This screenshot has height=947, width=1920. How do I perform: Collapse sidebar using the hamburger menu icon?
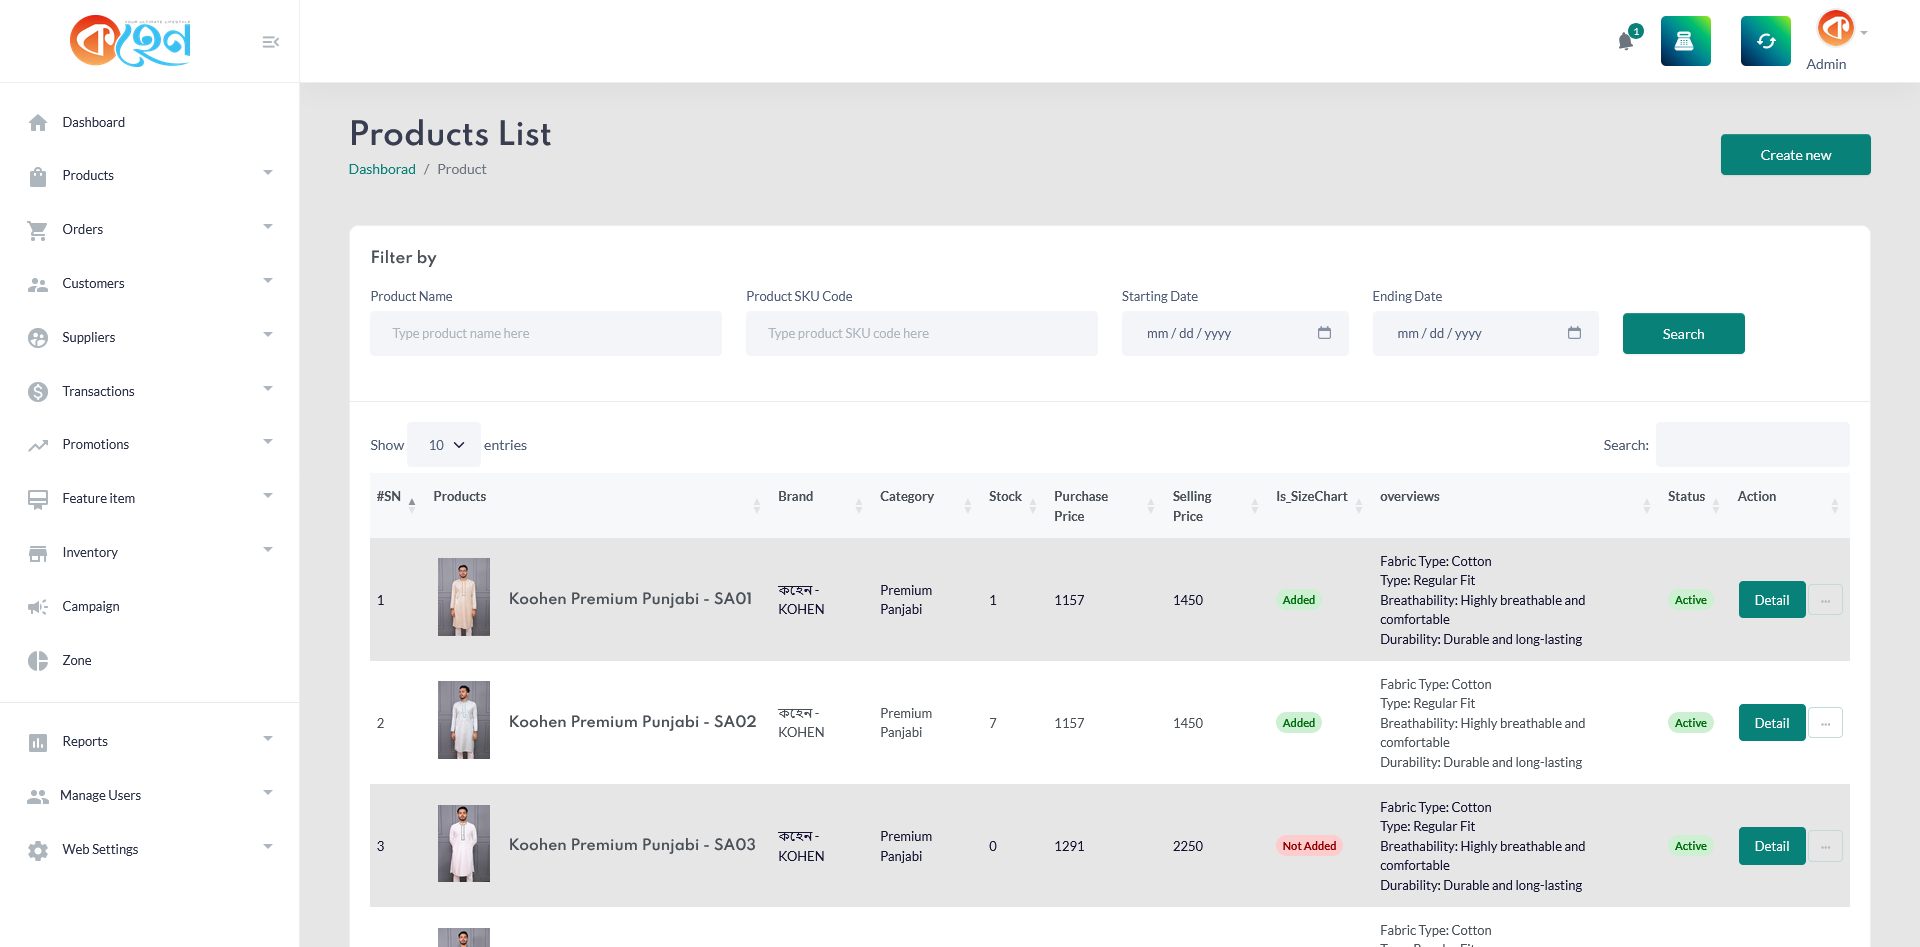click(x=270, y=42)
